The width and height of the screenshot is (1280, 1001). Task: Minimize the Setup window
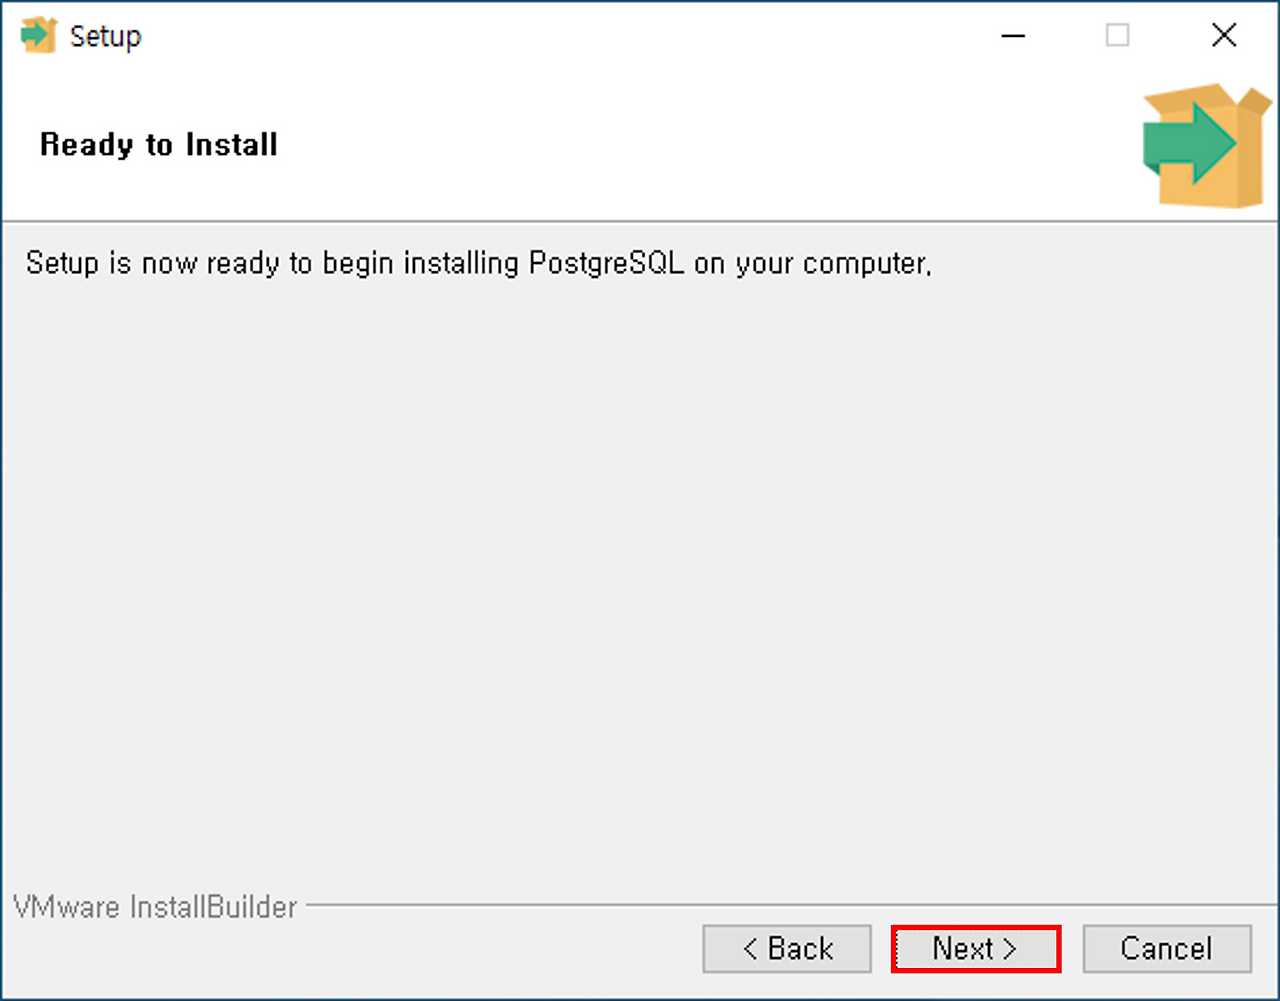[1013, 35]
